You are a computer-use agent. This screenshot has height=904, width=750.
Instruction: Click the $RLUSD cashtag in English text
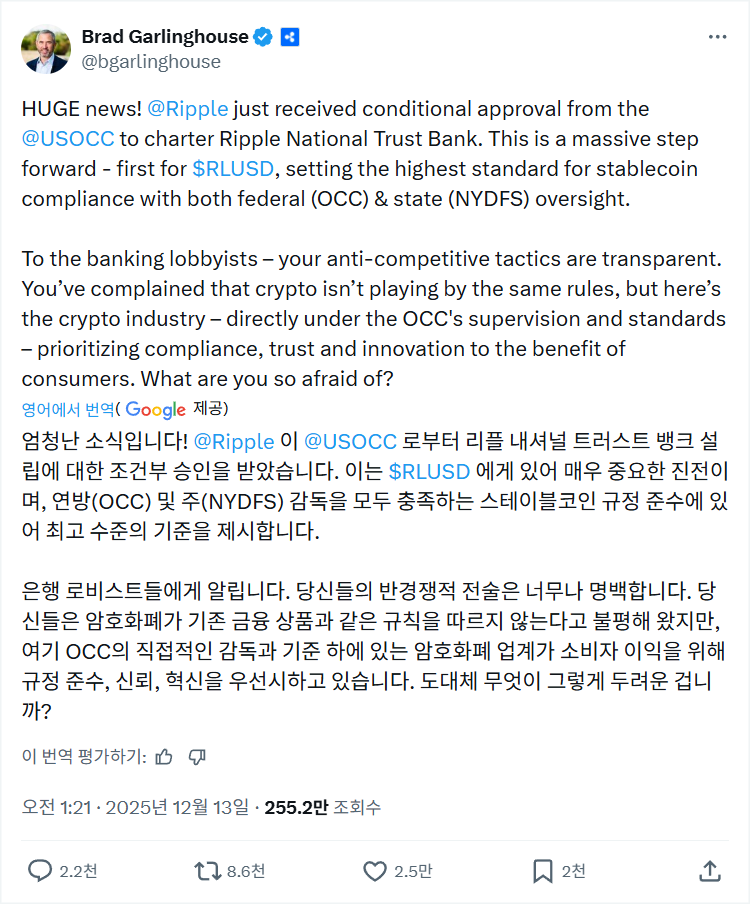click(x=234, y=168)
